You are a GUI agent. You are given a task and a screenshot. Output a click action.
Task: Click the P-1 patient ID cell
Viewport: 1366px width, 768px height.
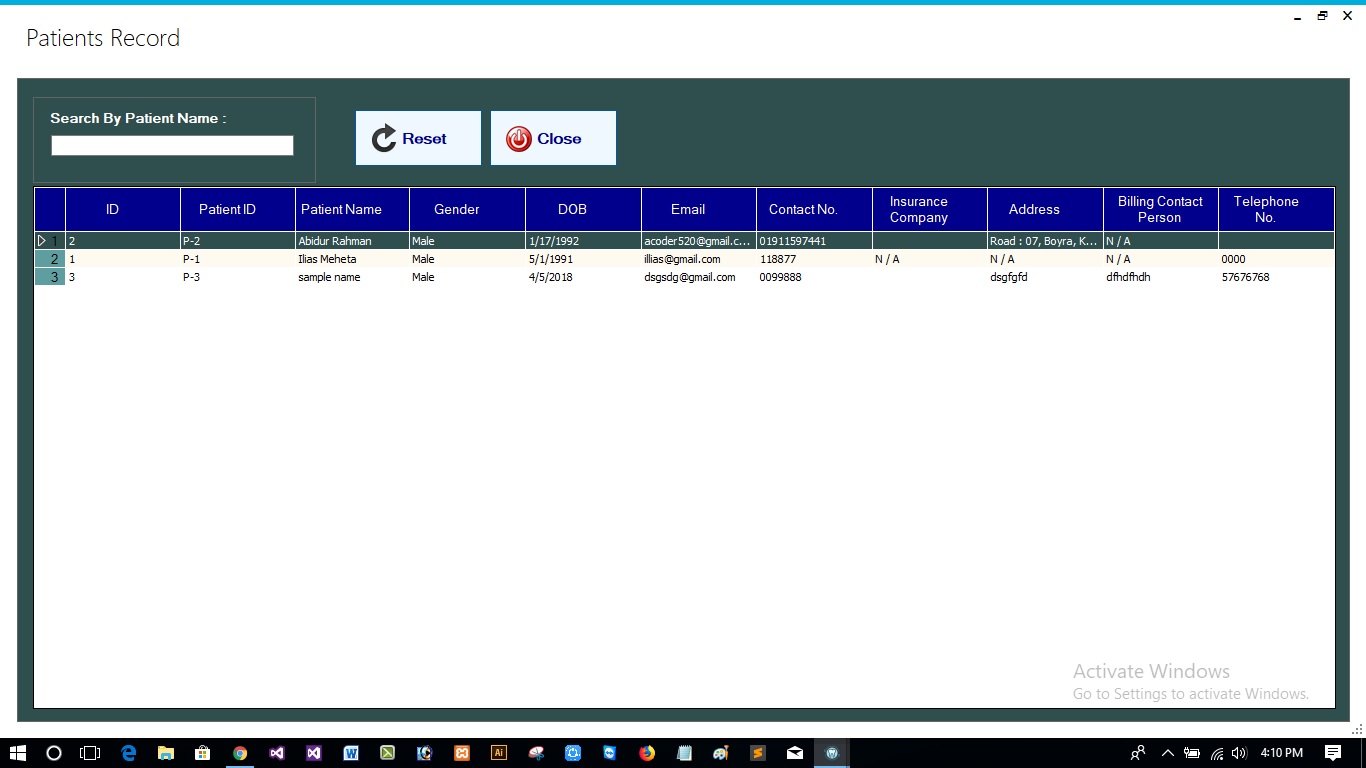point(238,259)
